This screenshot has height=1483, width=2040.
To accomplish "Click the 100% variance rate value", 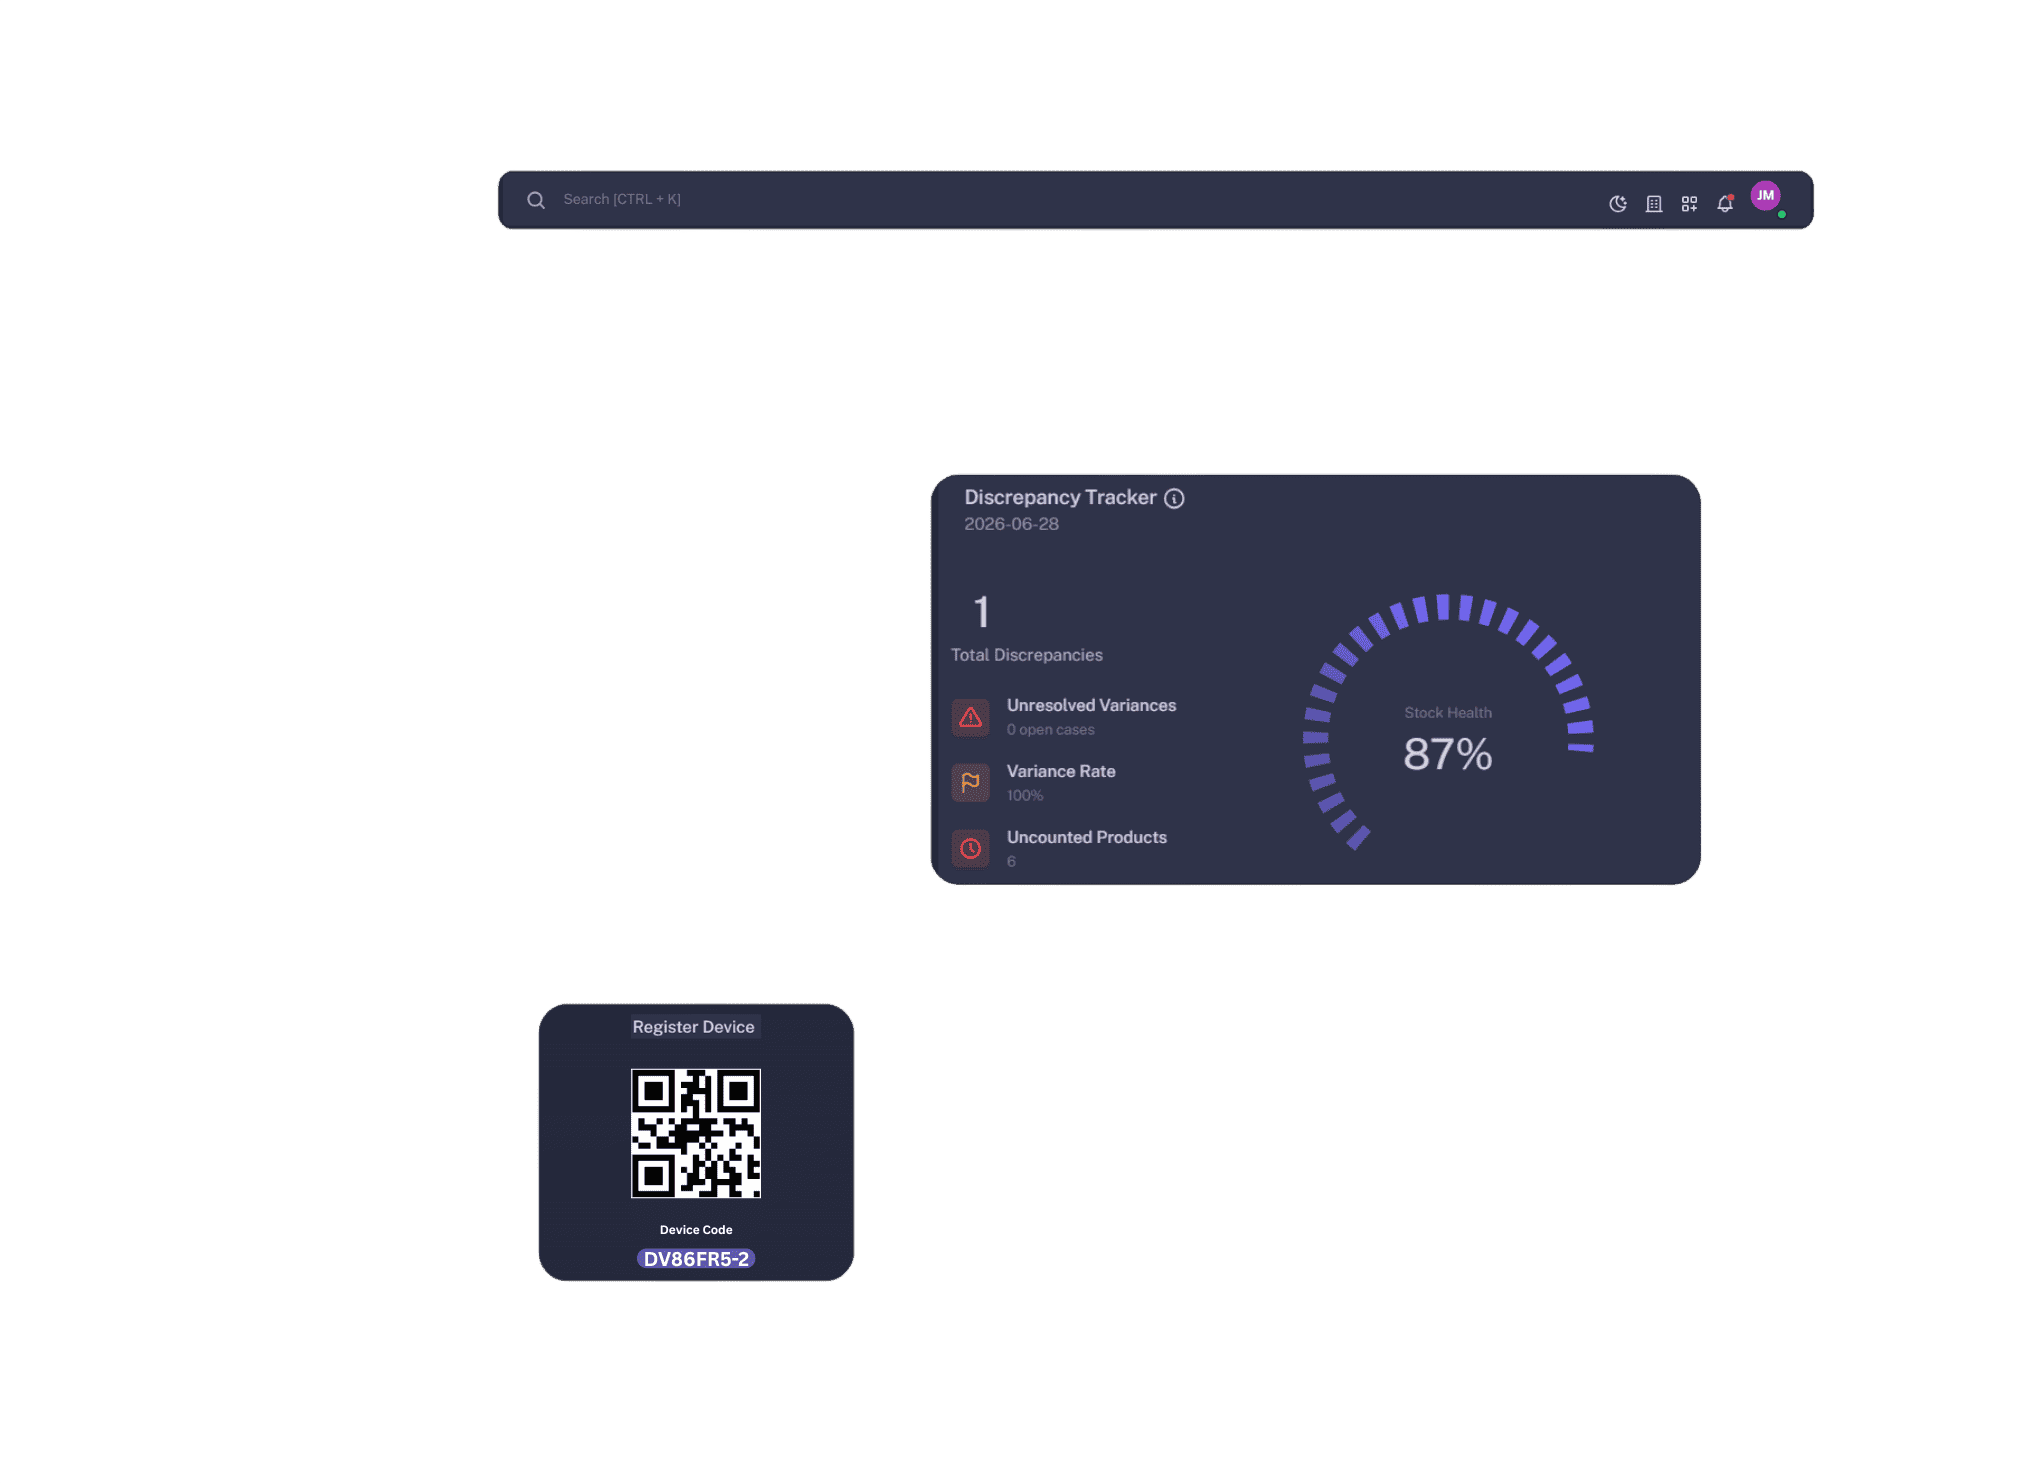I will pyautogui.click(x=1025, y=796).
